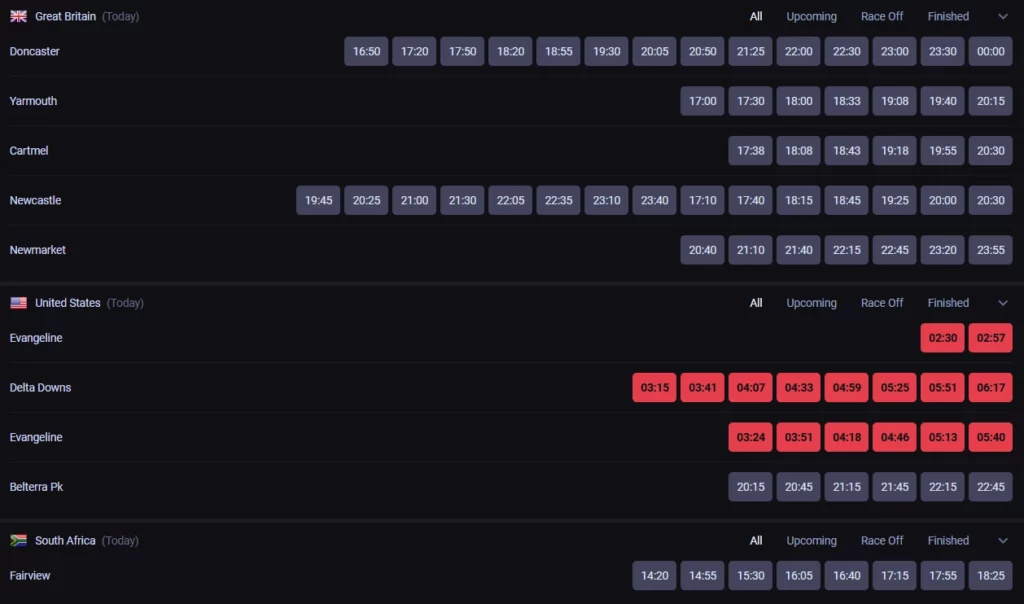Image resolution: width=1024 pixels, height=604 pixels.
Task: Open the Yarmouth 20:15 race
Action: click(x=991, y=101)
